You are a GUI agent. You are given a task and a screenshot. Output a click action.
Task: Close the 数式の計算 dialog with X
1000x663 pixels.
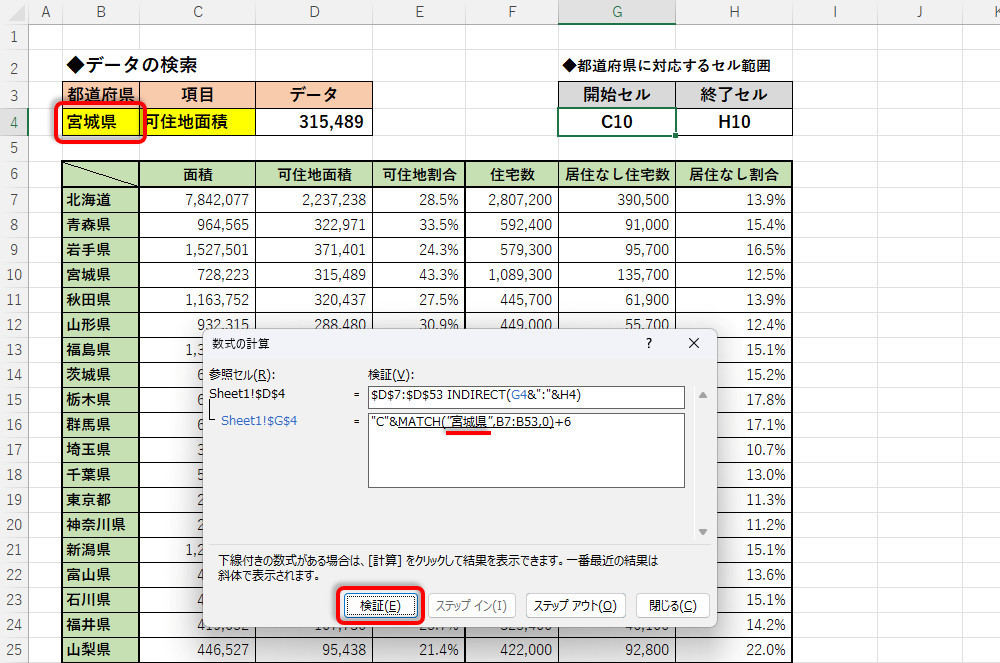[x=694, y=343]
